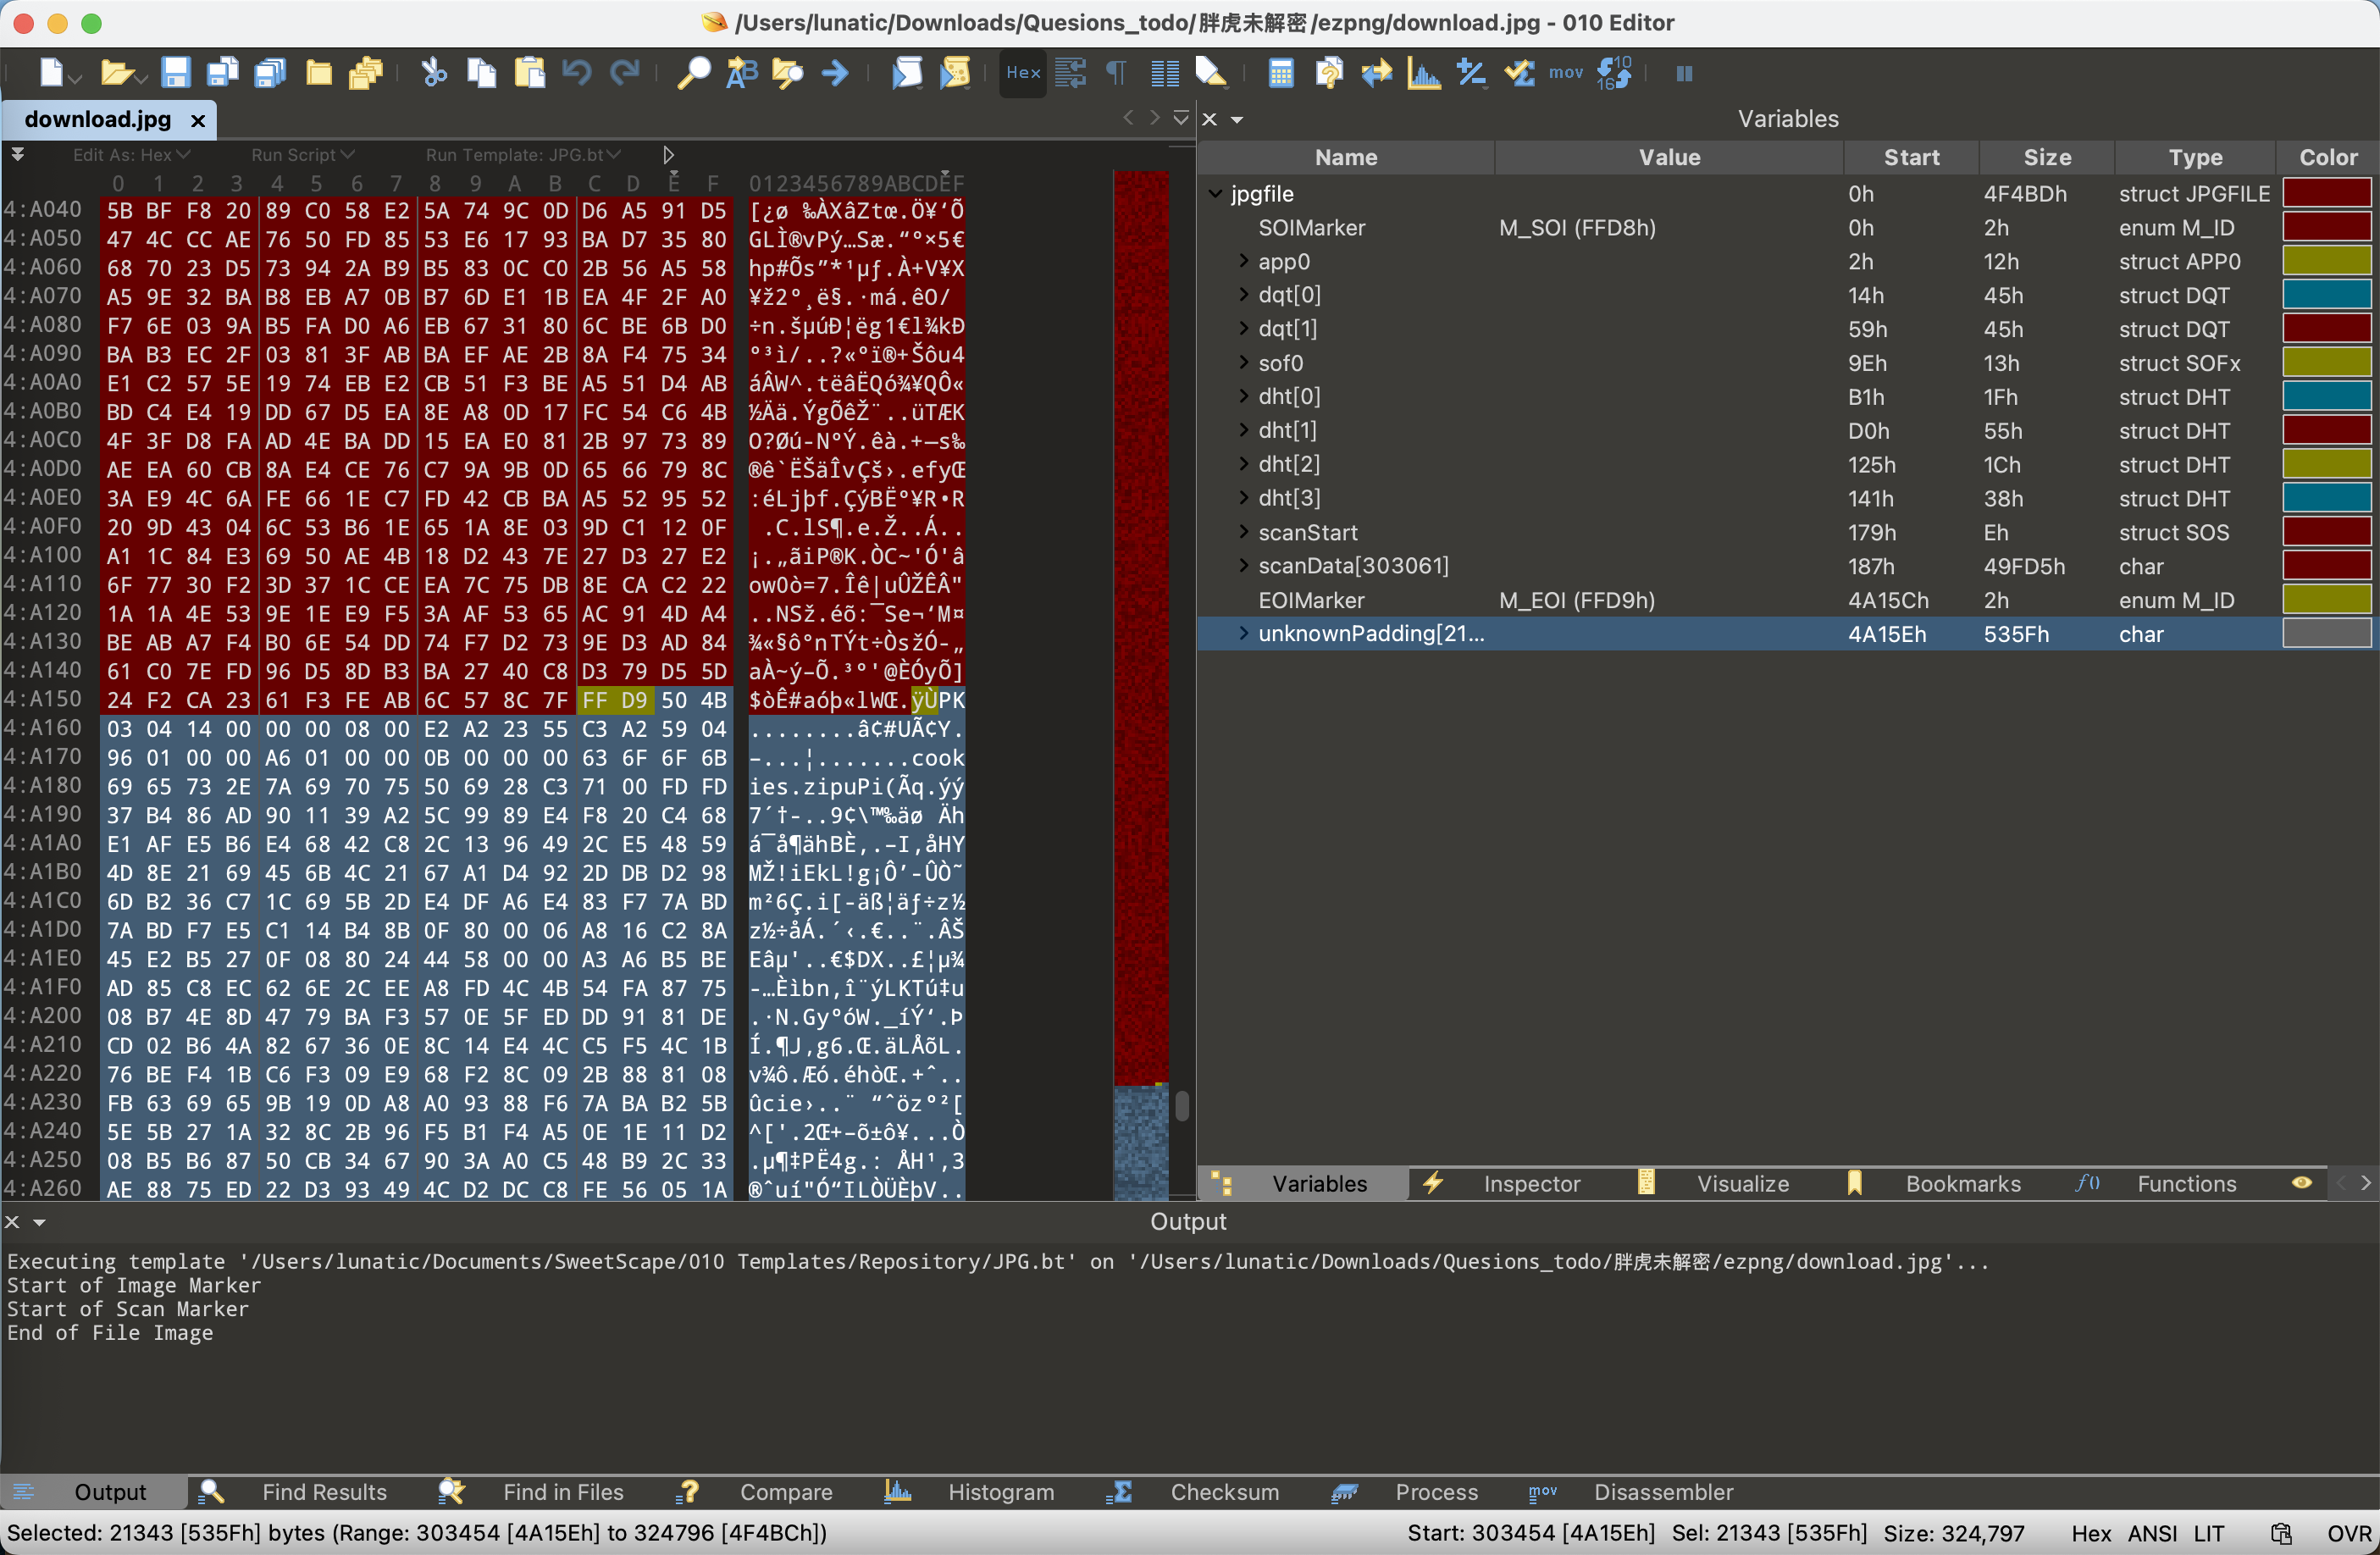This screenshot has width=2380, height=1555.
Task: Switch to the Inspector tab
Action: tap(1530, 1184)
